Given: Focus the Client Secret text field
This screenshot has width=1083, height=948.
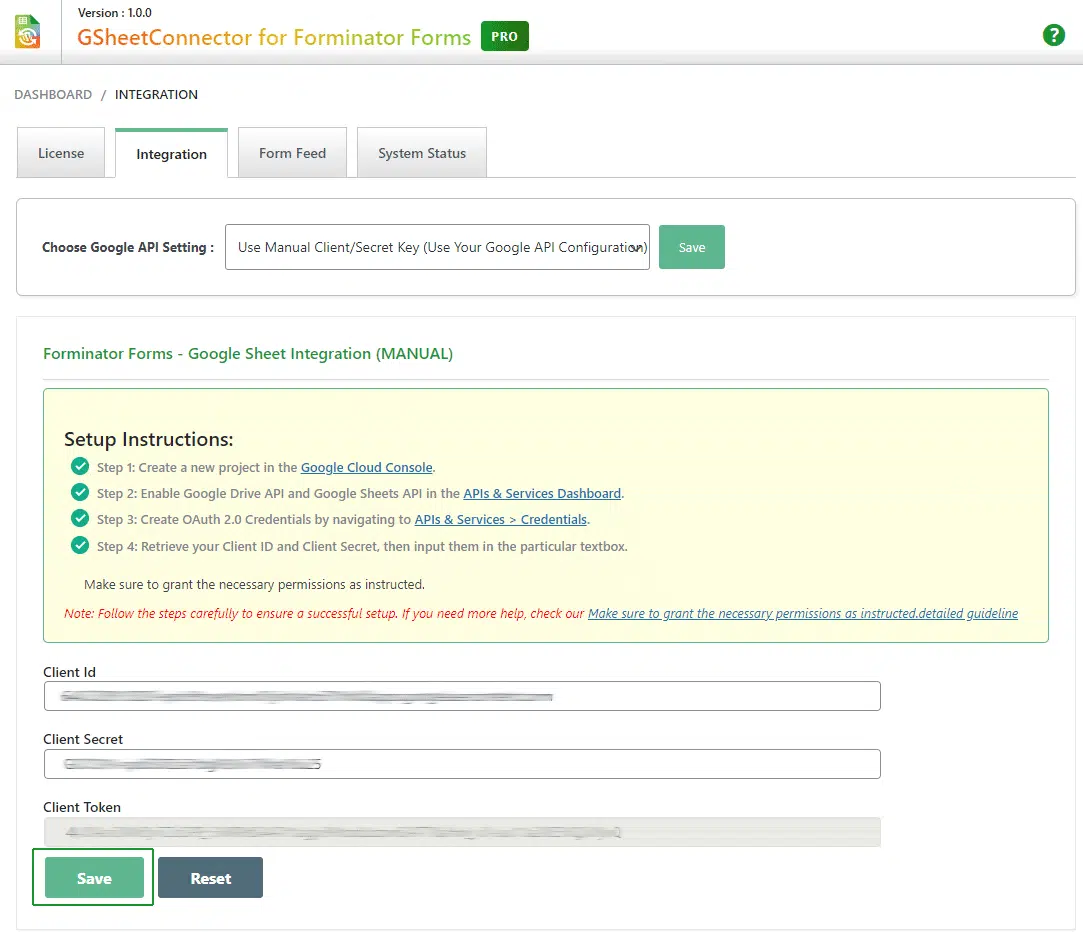Looking at the screenshot, I should point(461,764).
